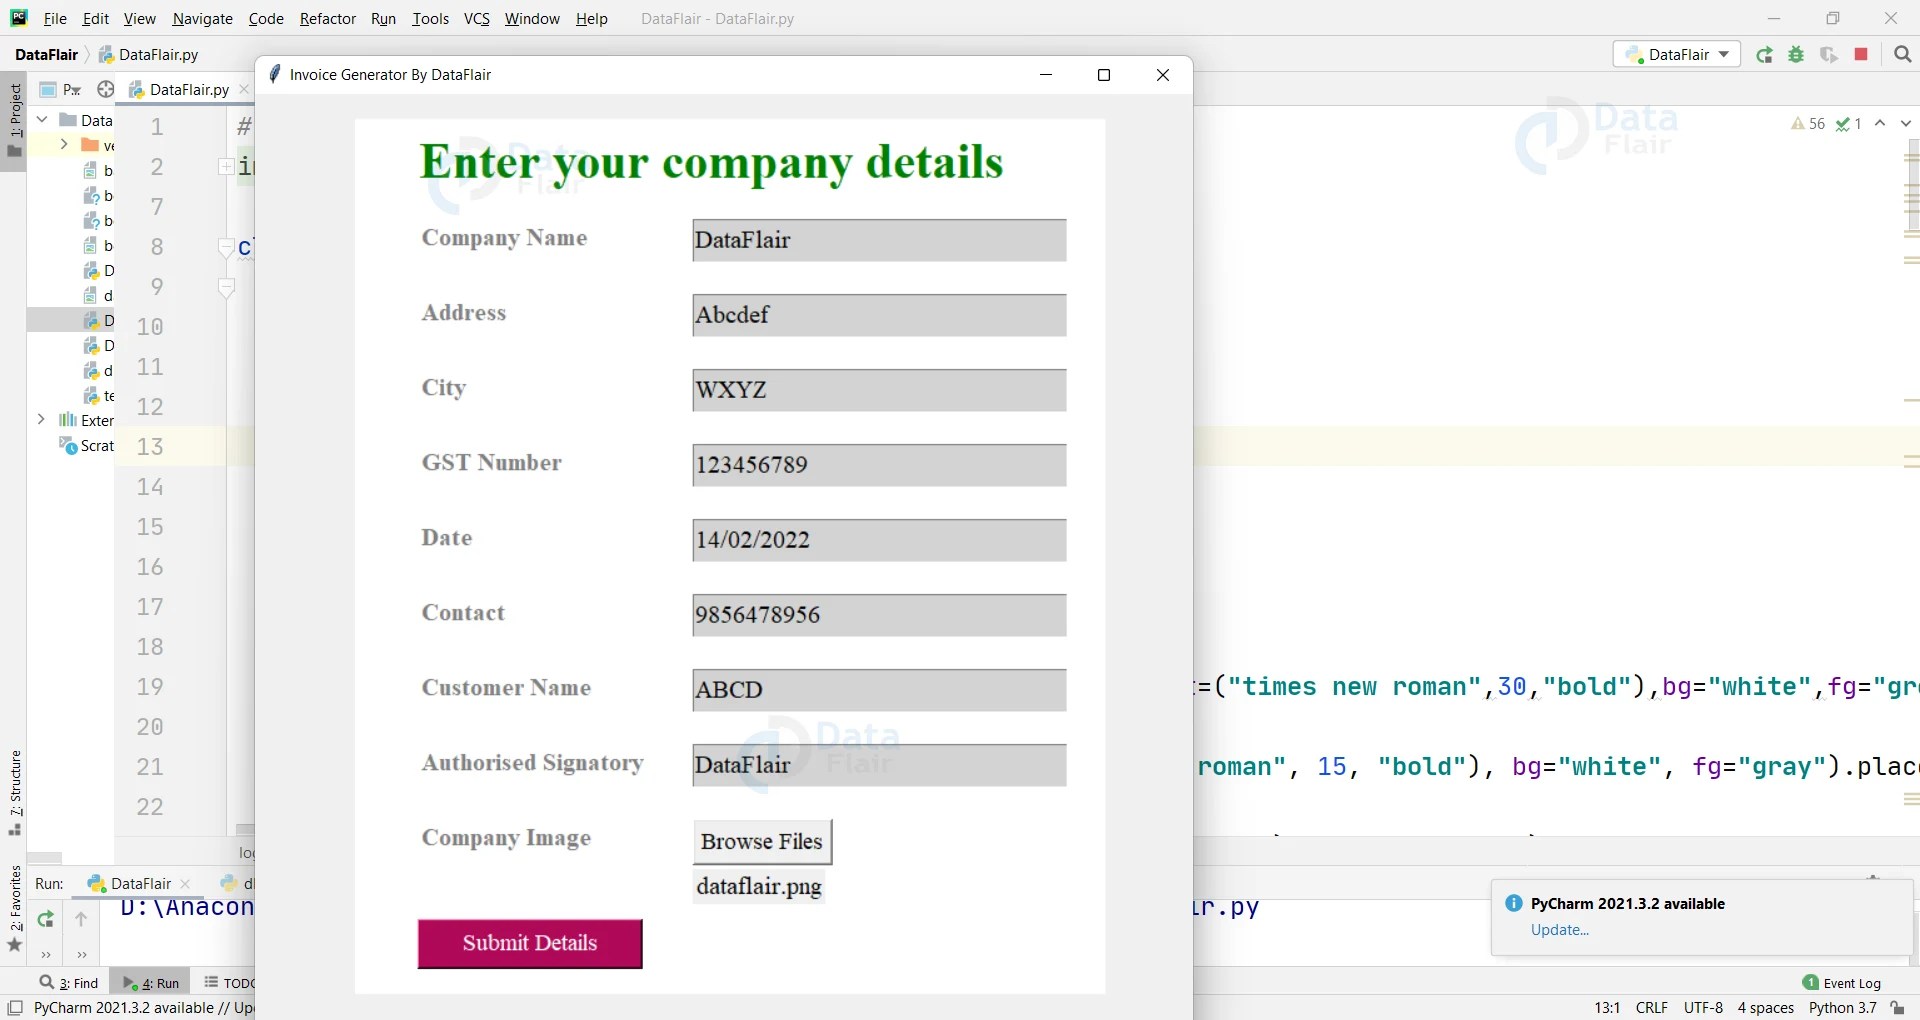
Task: Jump to next warning with down arrow icon
Action: [x=1907, y=123]
